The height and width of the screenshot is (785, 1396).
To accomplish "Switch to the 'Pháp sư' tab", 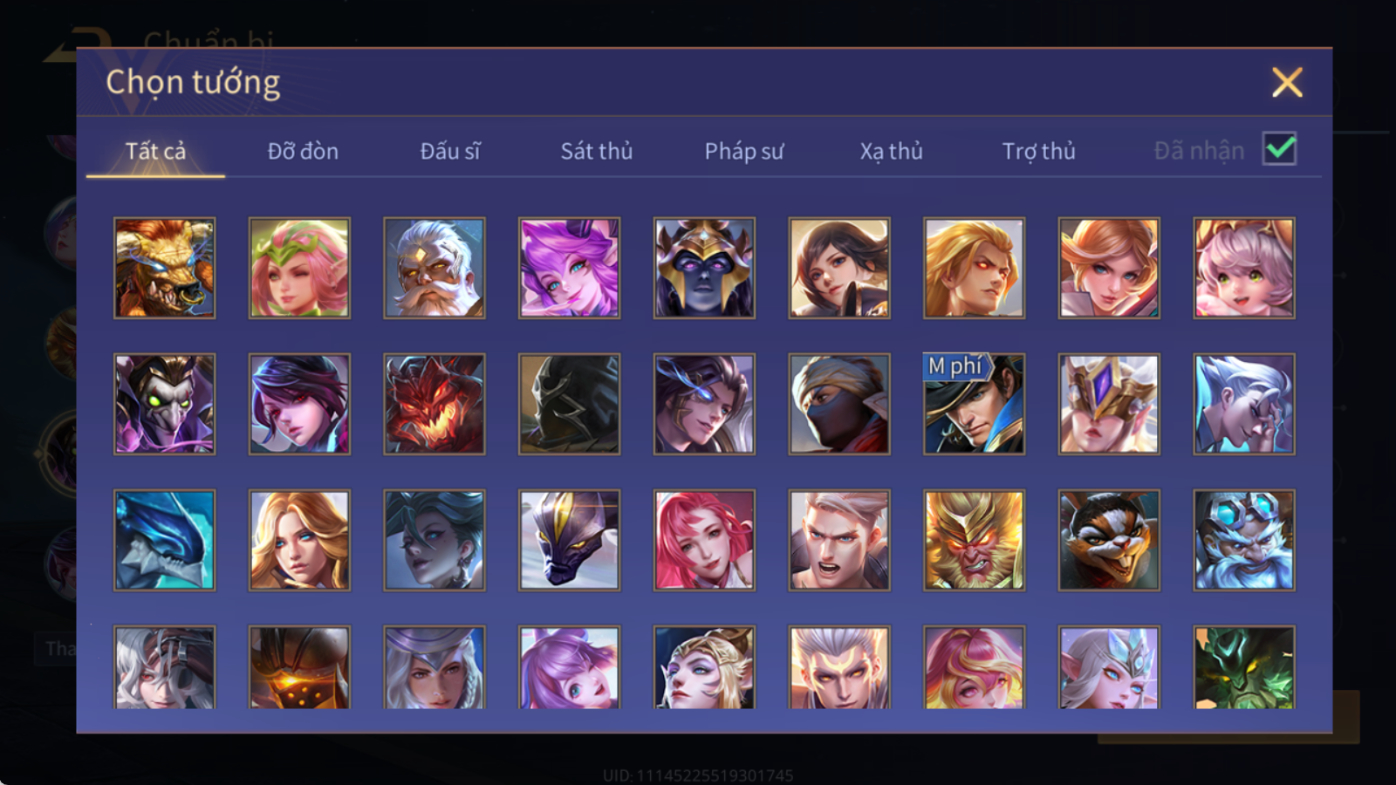I will (x=744, y=151).
